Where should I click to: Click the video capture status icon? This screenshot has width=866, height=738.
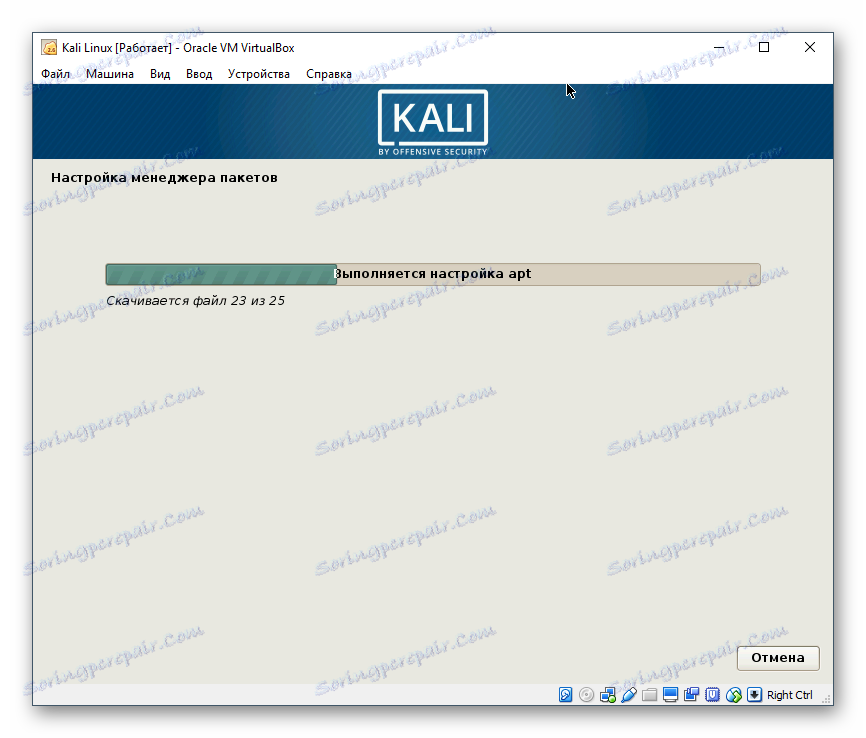click(691, 694)
